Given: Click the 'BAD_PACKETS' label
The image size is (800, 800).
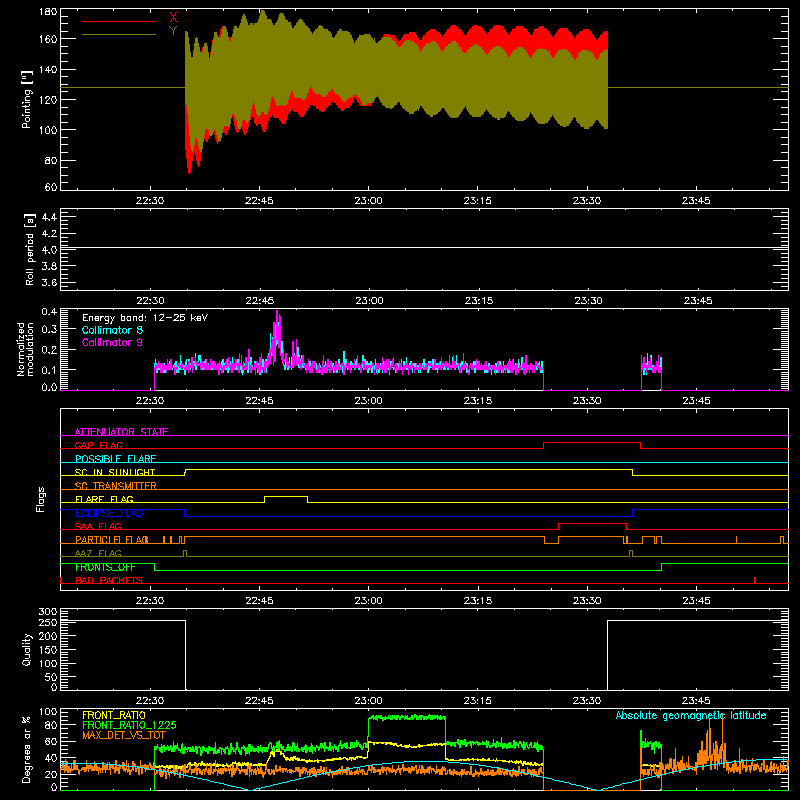Looking at the screenshot, I should click(109, 580).
